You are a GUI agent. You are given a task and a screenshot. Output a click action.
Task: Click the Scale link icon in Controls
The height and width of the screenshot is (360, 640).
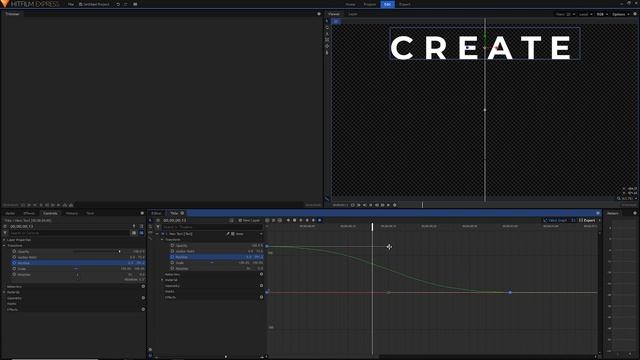pos(76,269)
